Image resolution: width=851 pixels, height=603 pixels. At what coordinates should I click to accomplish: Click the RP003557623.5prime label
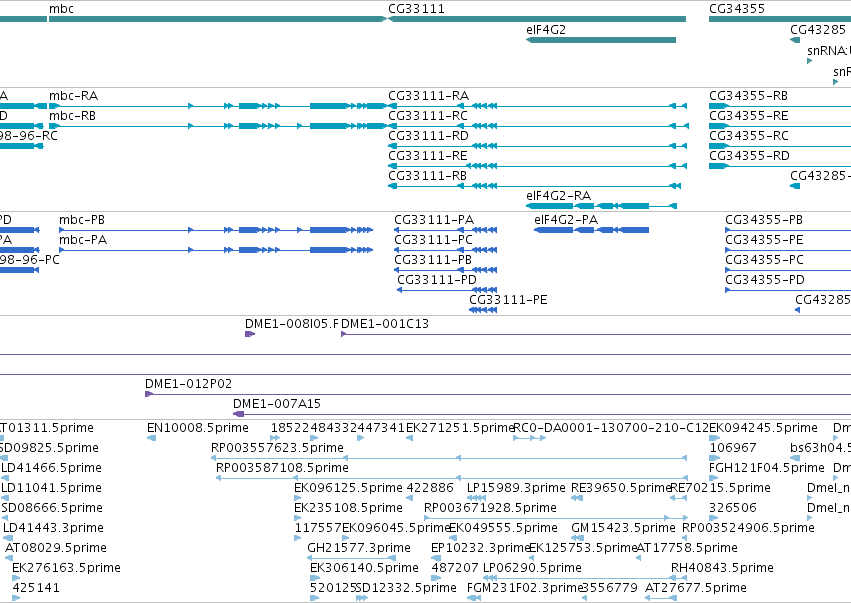pyautogui.click(x=277, y=448)
